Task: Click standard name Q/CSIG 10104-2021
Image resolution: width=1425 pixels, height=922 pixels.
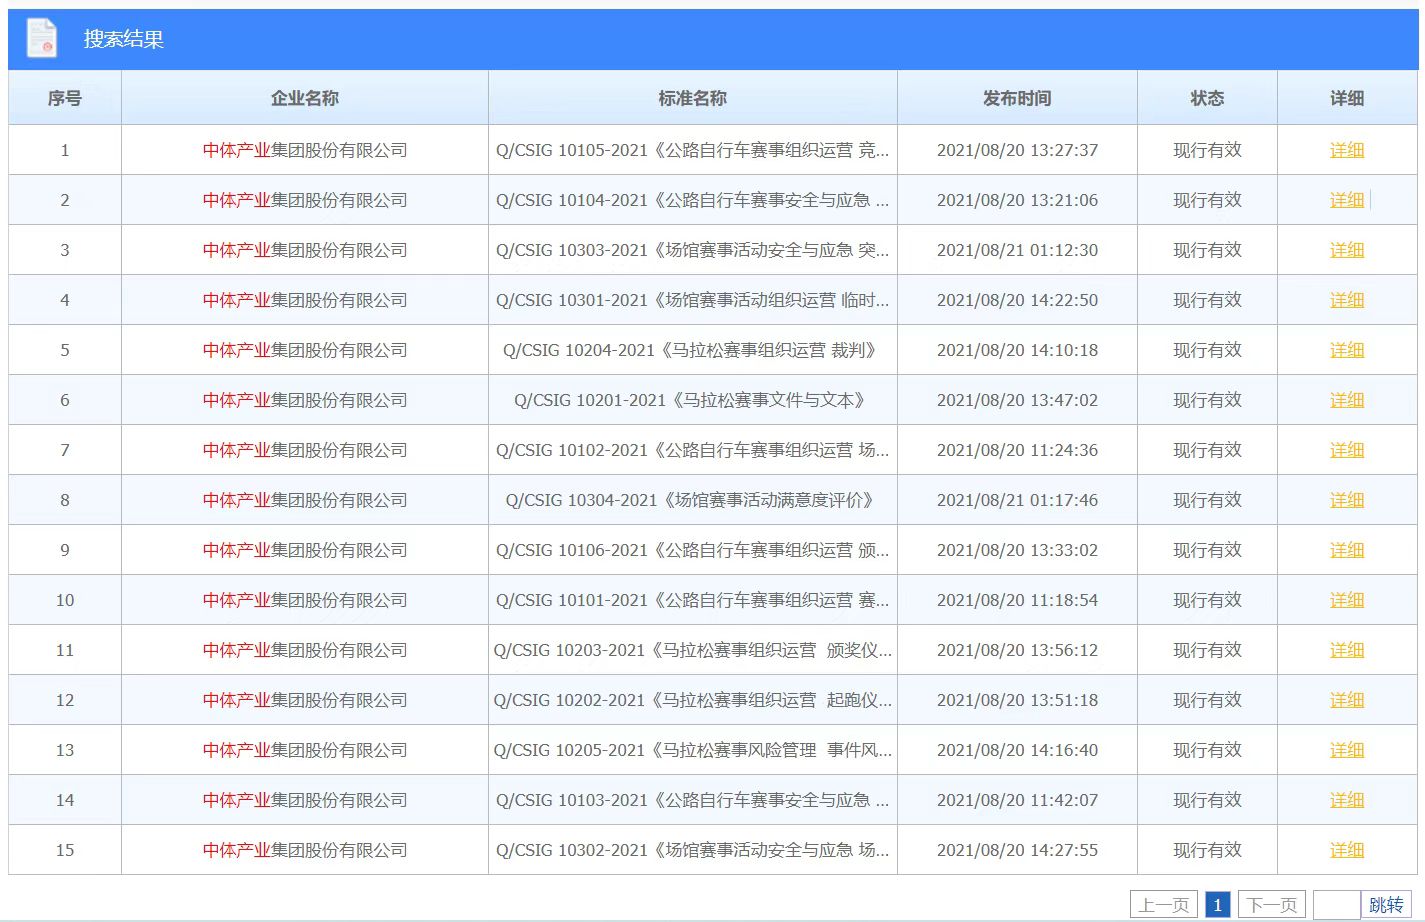Action: click(693, 200)
